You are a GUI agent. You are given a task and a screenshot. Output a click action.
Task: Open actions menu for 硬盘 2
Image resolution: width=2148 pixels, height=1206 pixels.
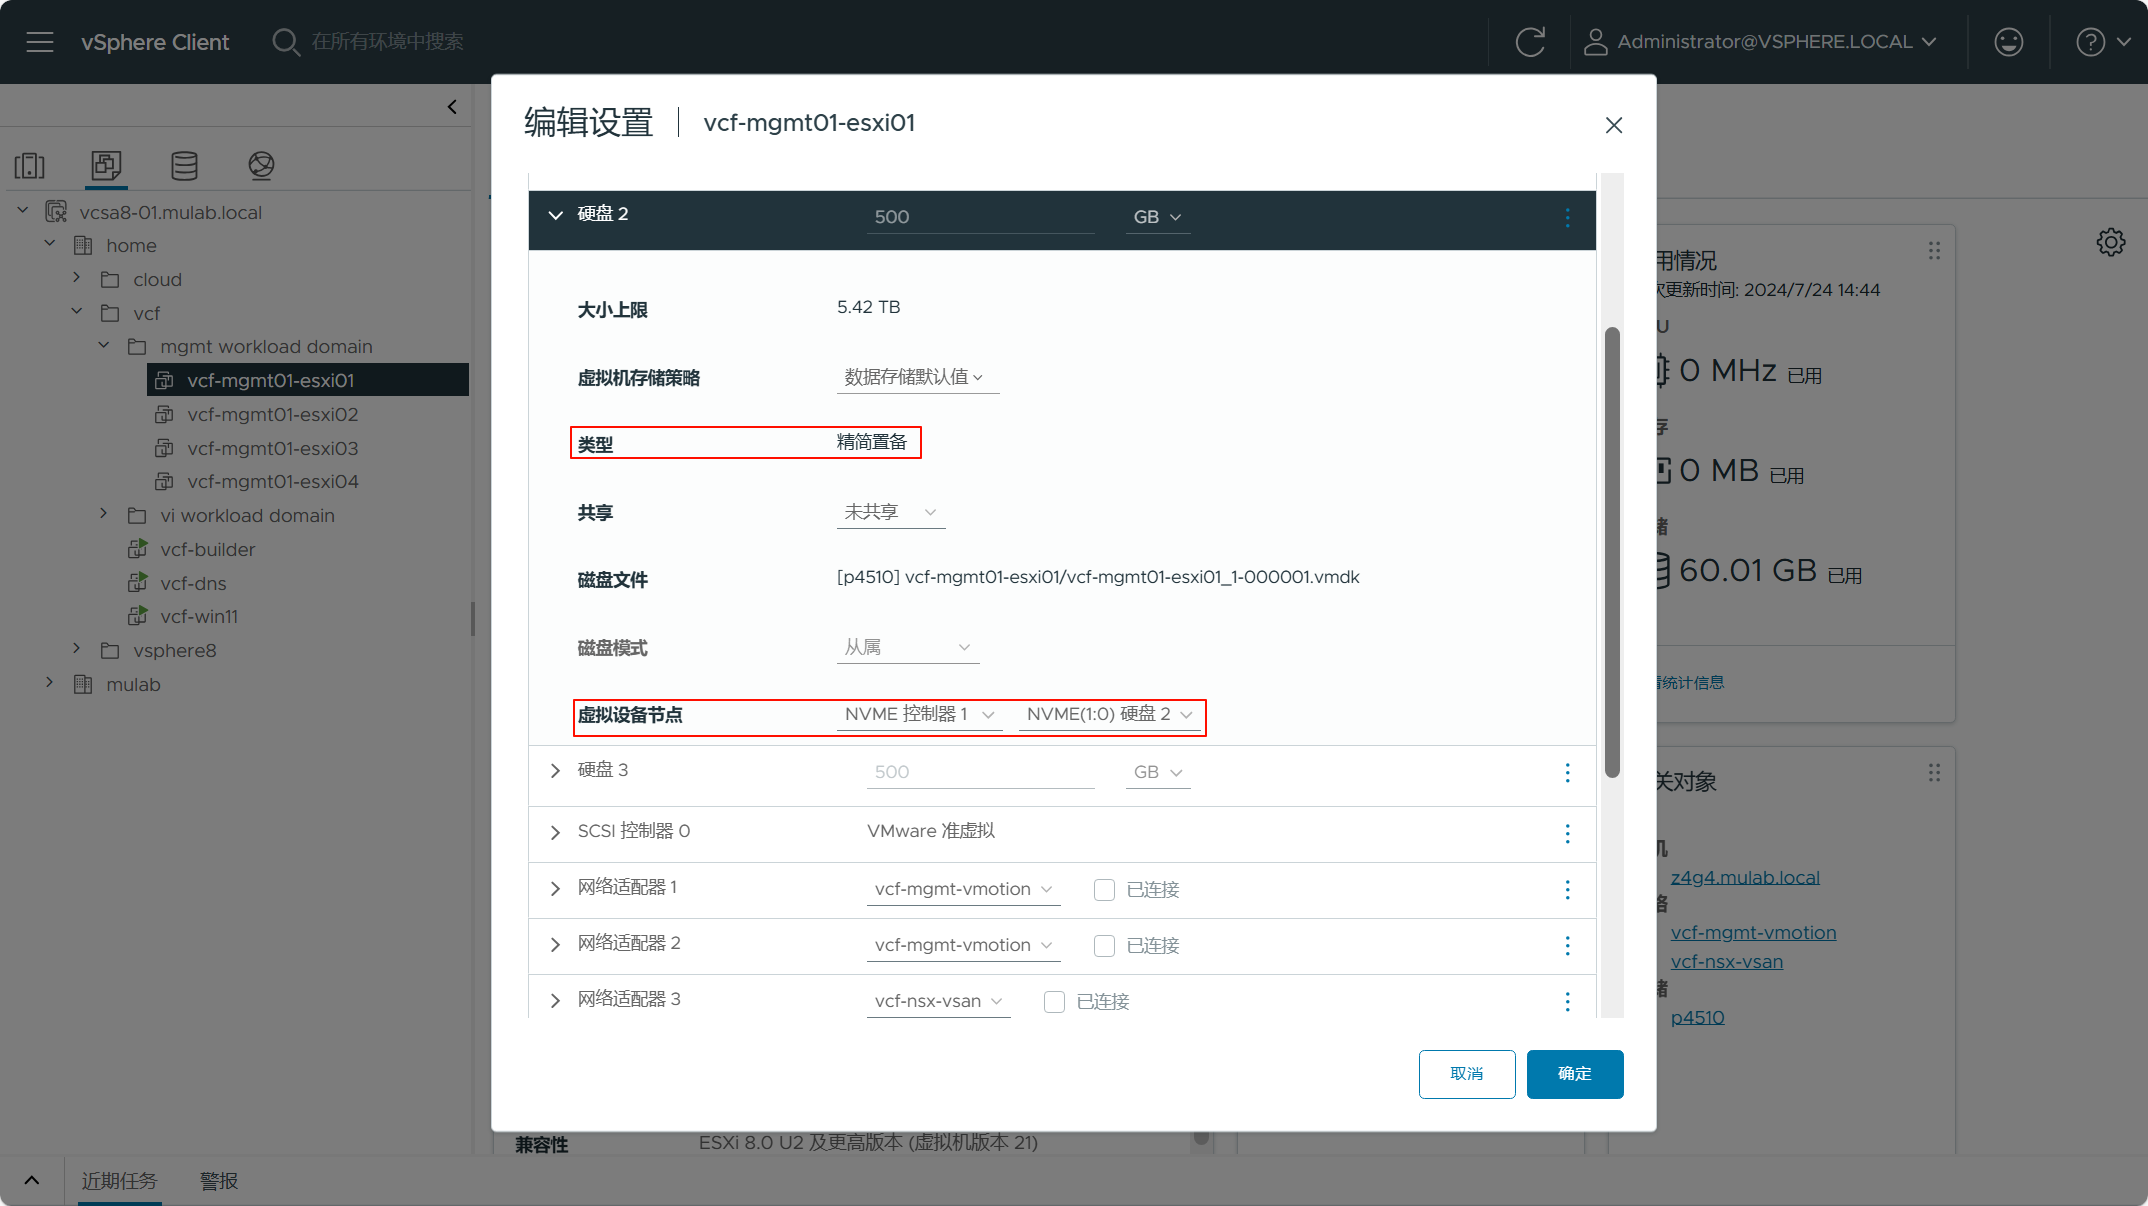coord(1567,217)
